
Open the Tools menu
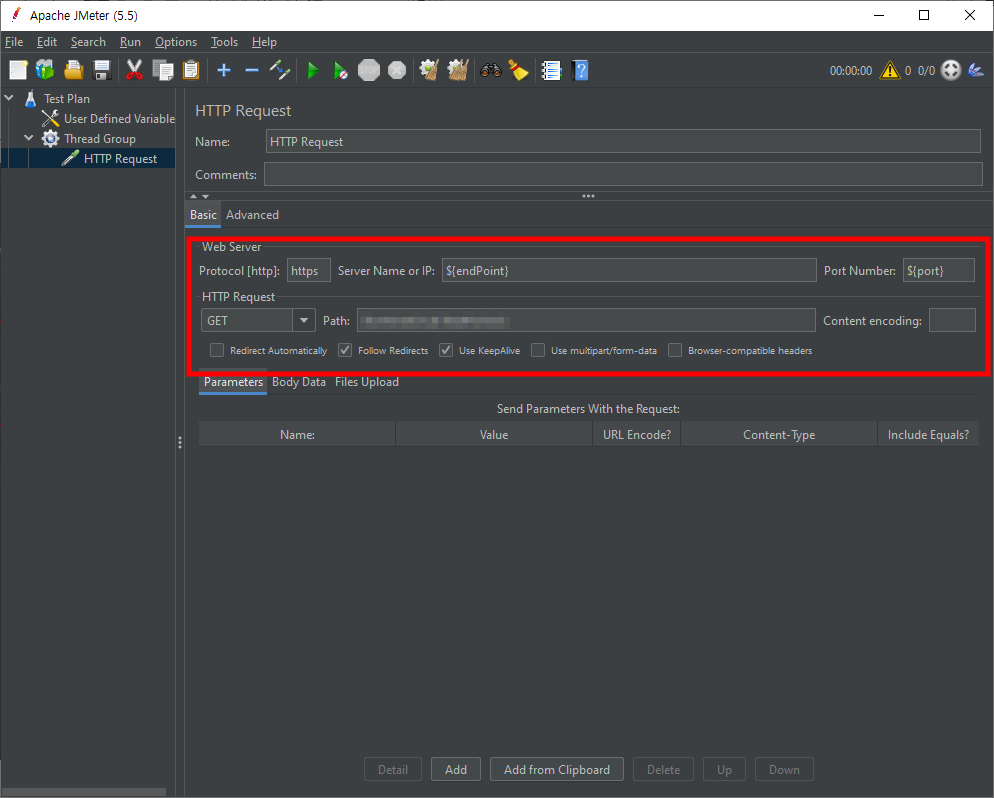point(224,42)
